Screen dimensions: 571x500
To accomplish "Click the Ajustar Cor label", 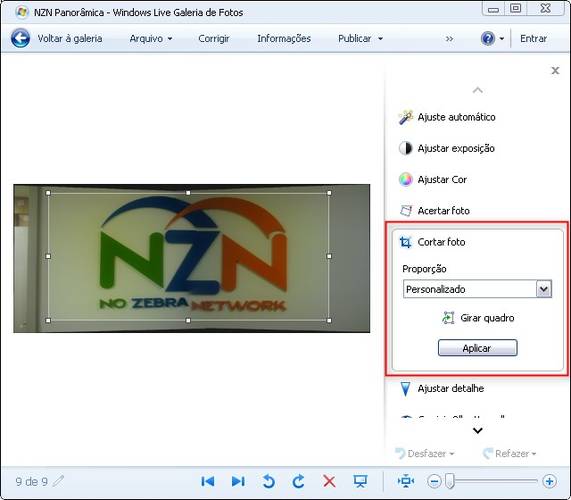I will (442, 180).
